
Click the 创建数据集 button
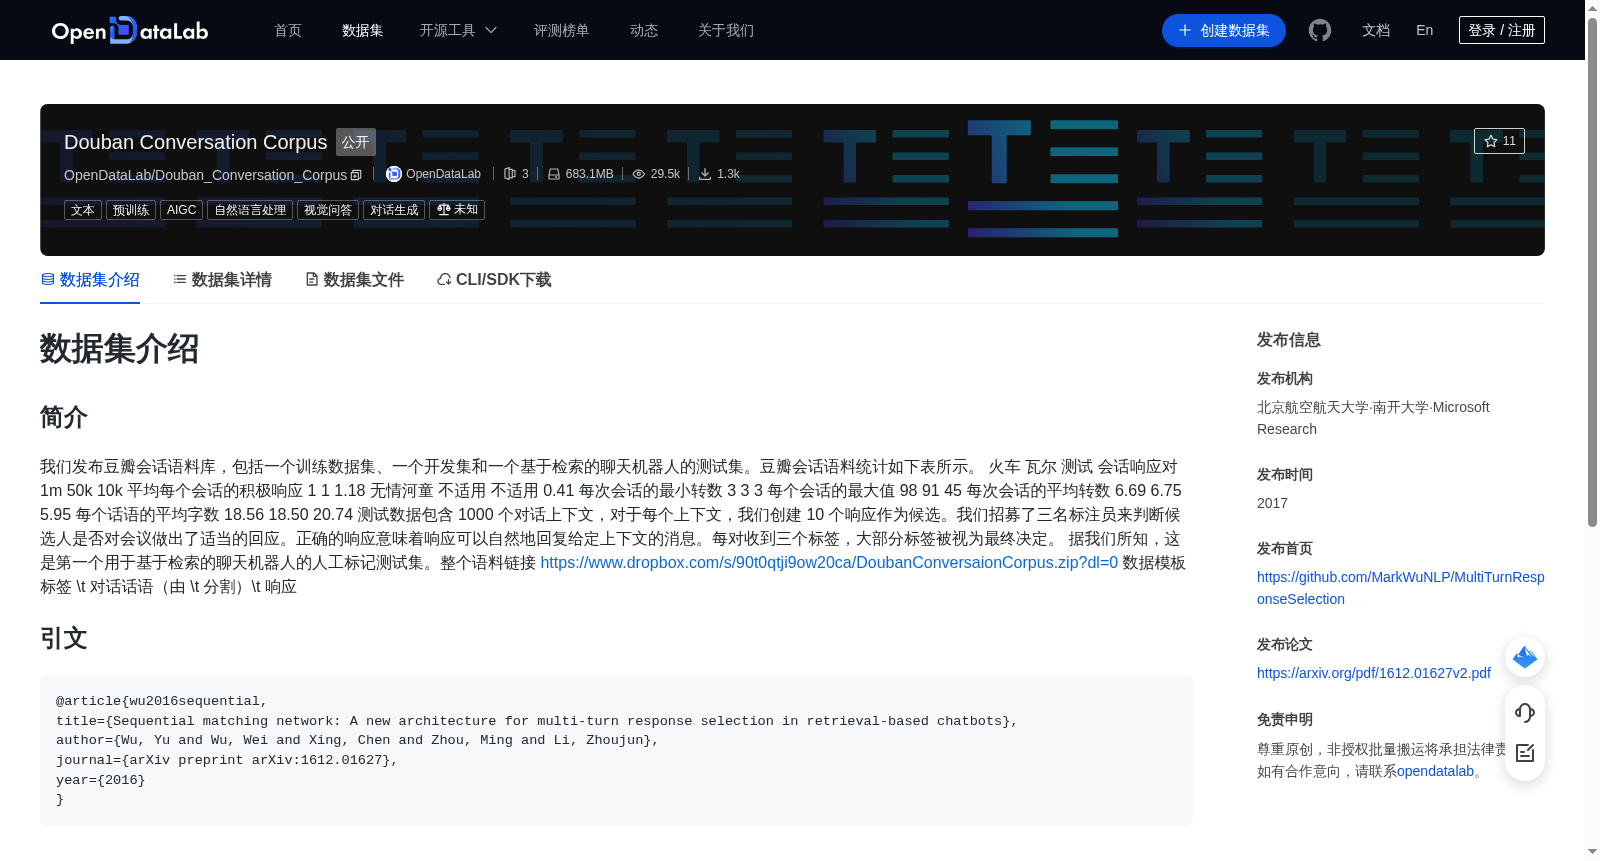click(x=1224, y=30)
